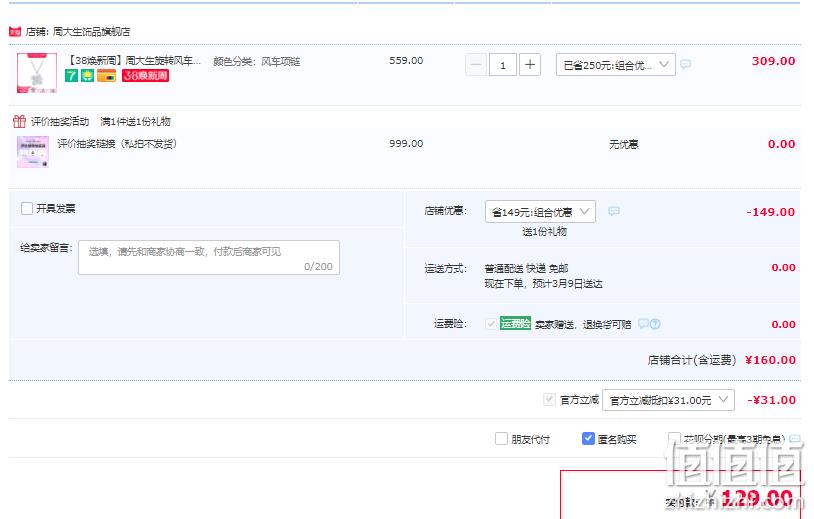Screen dimensions: 814x519
Task: Click the 店铺合计 ¥160.00 amount
Action: (x=770, y=360)
